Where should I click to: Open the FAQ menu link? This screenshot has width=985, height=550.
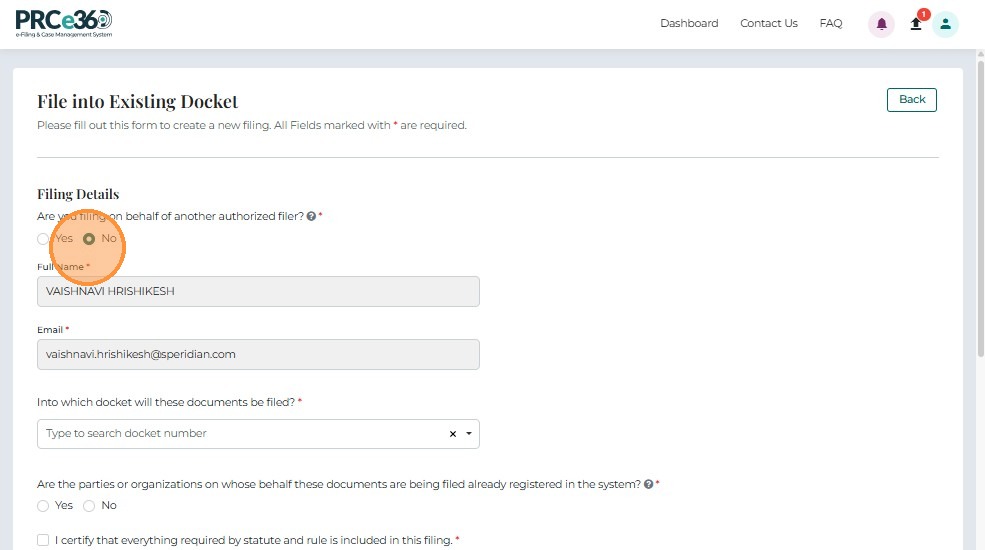click(x=830, y=23)
